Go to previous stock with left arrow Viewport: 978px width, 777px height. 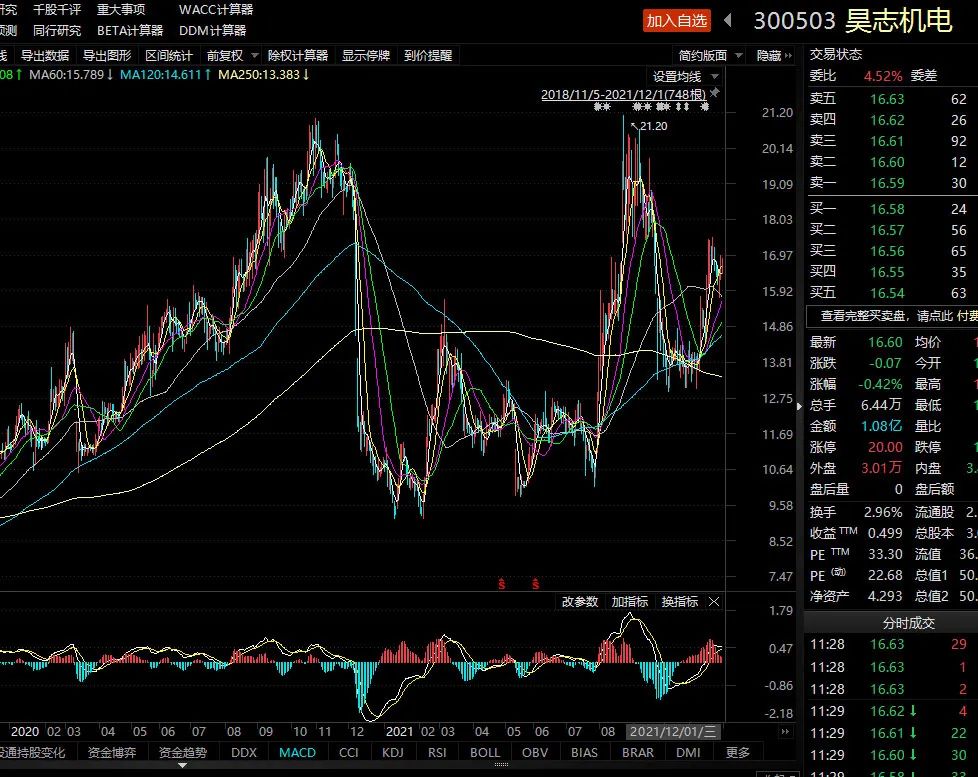(x=728, y=21)
